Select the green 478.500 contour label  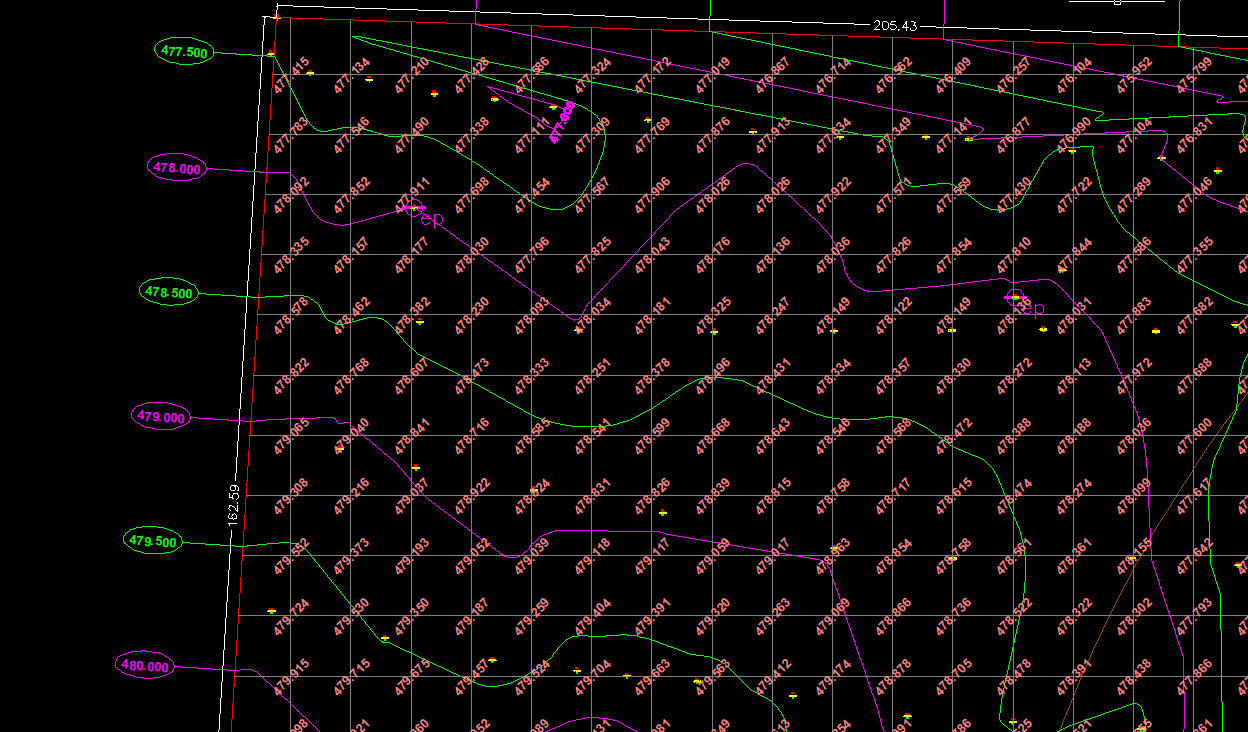click(x=169, y=293)
